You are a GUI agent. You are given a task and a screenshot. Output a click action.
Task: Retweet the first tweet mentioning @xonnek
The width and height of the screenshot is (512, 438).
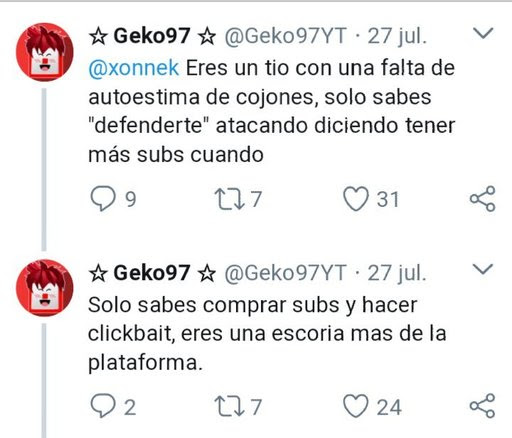[227, 199]
